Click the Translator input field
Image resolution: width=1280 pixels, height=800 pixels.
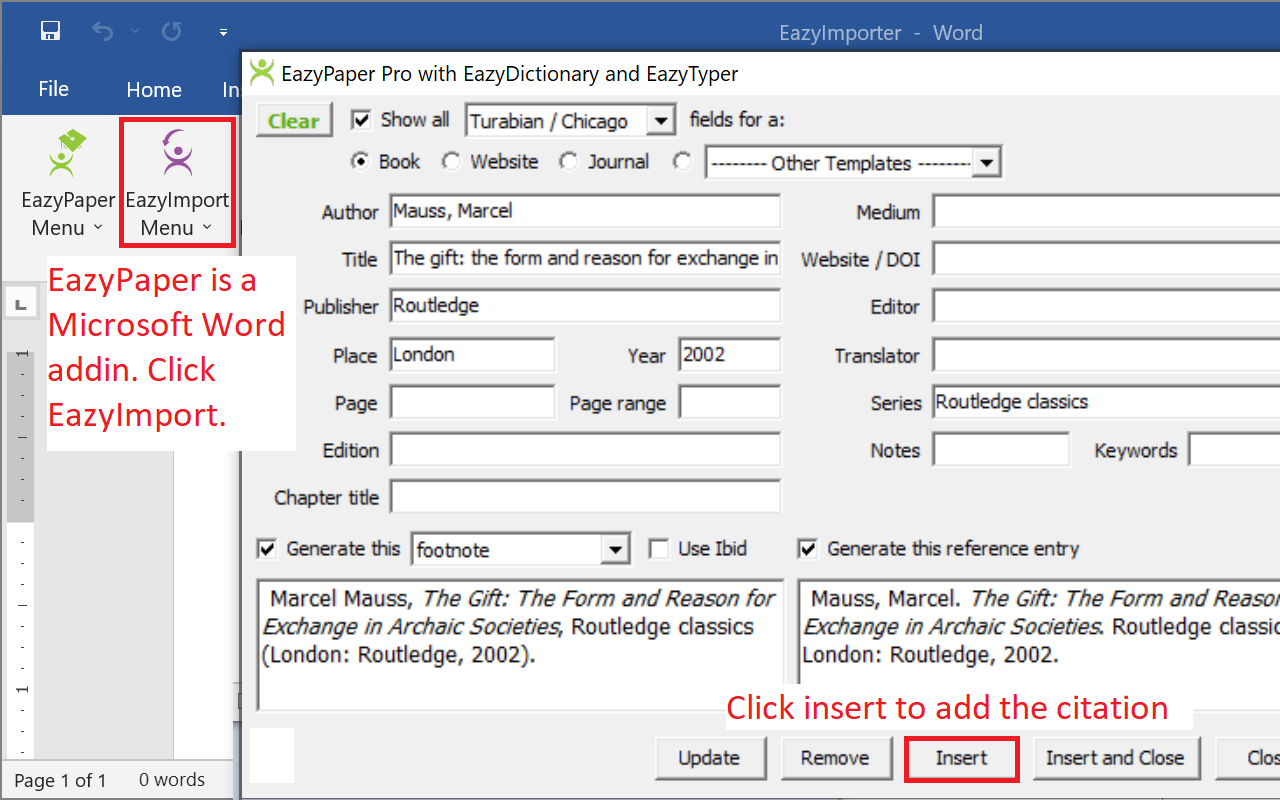click(x=1106, y=355)
